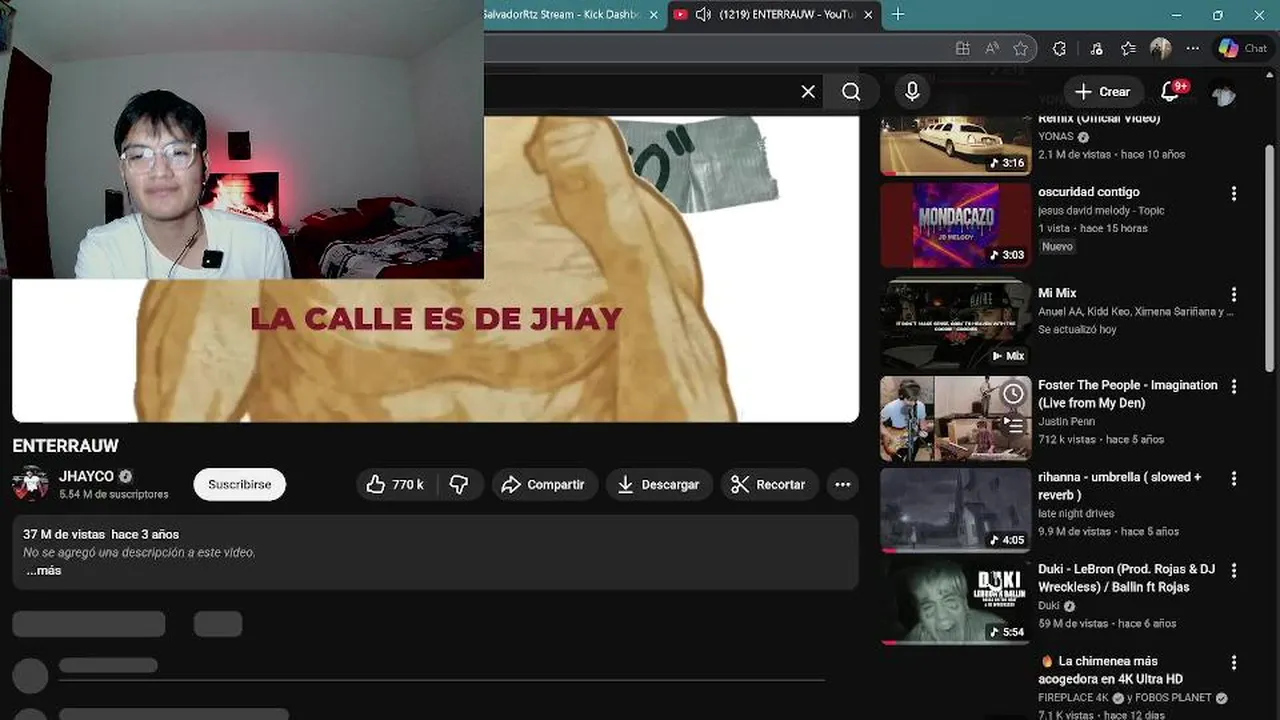Share the video via Compartir
The width and height of the screenshot is (1280, 720).
point(545,484)
